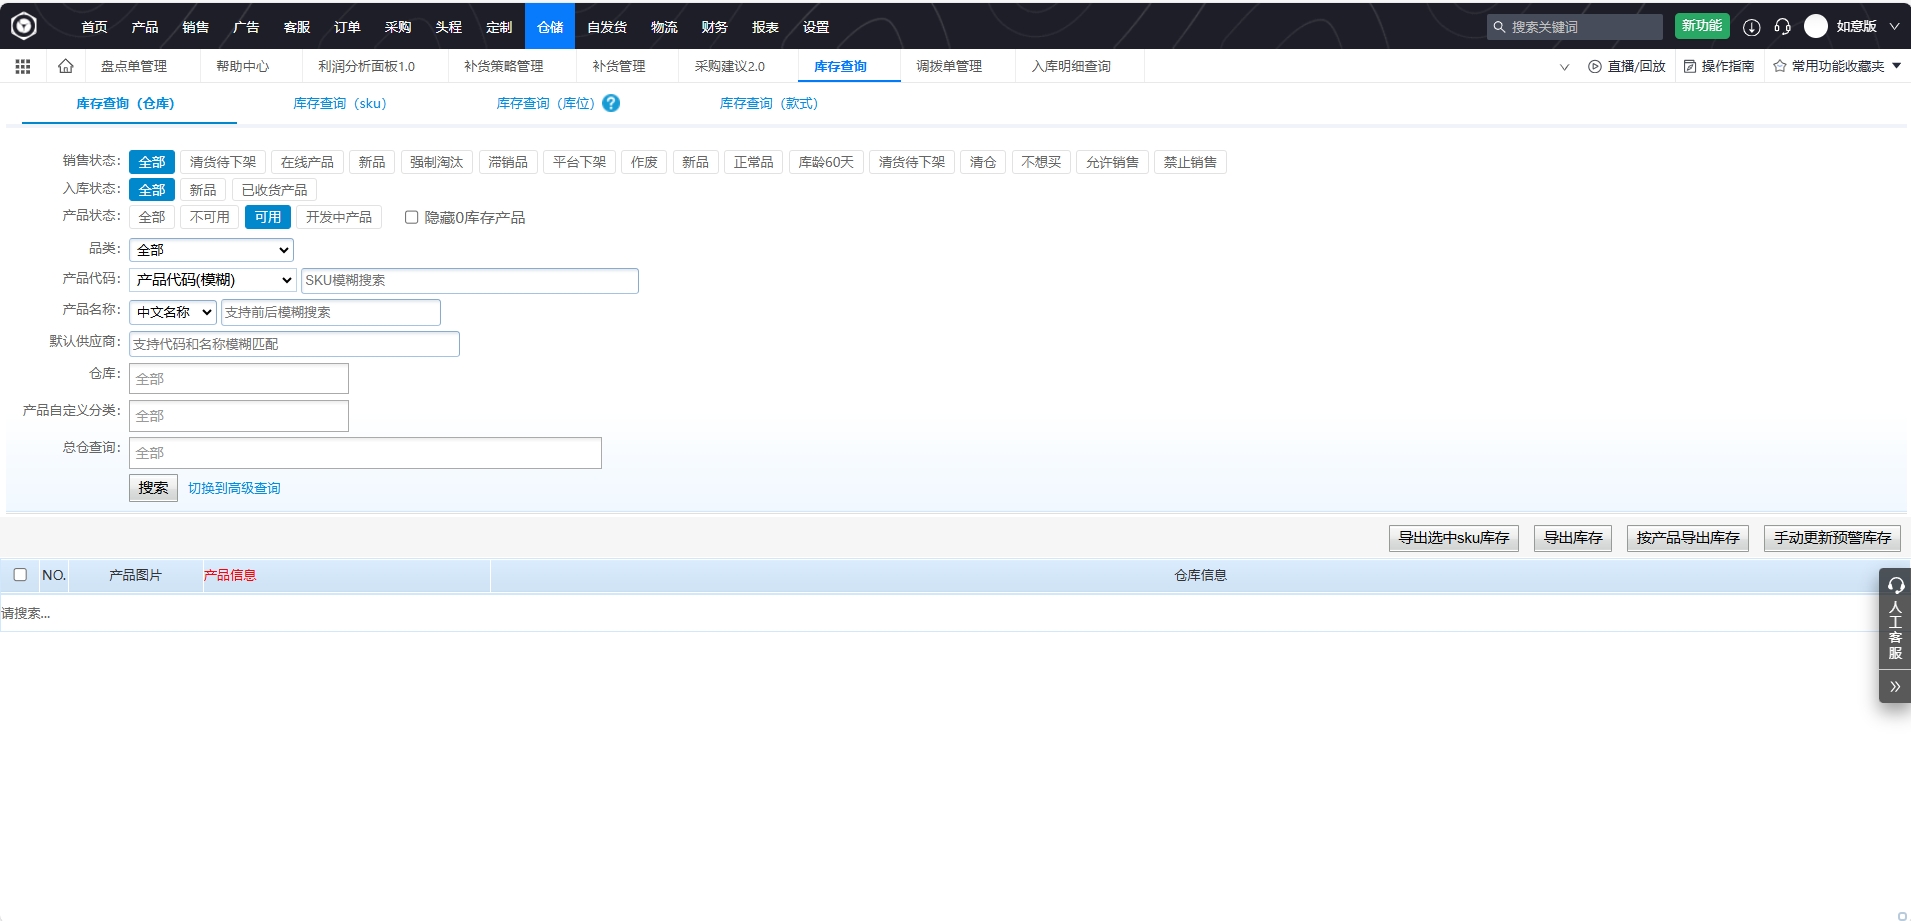Open the 报表 top menu
This screenshot has height=921, width=1911.
pos(765,27)
